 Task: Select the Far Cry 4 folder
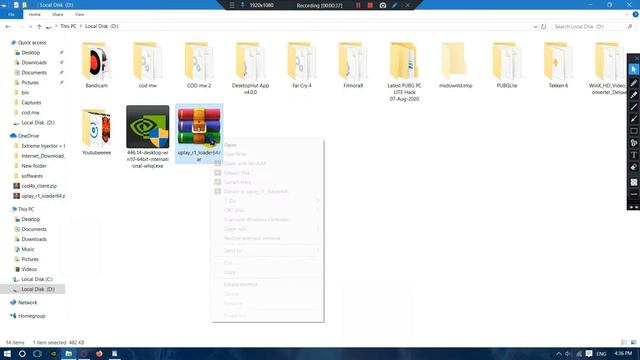point(302,65)
